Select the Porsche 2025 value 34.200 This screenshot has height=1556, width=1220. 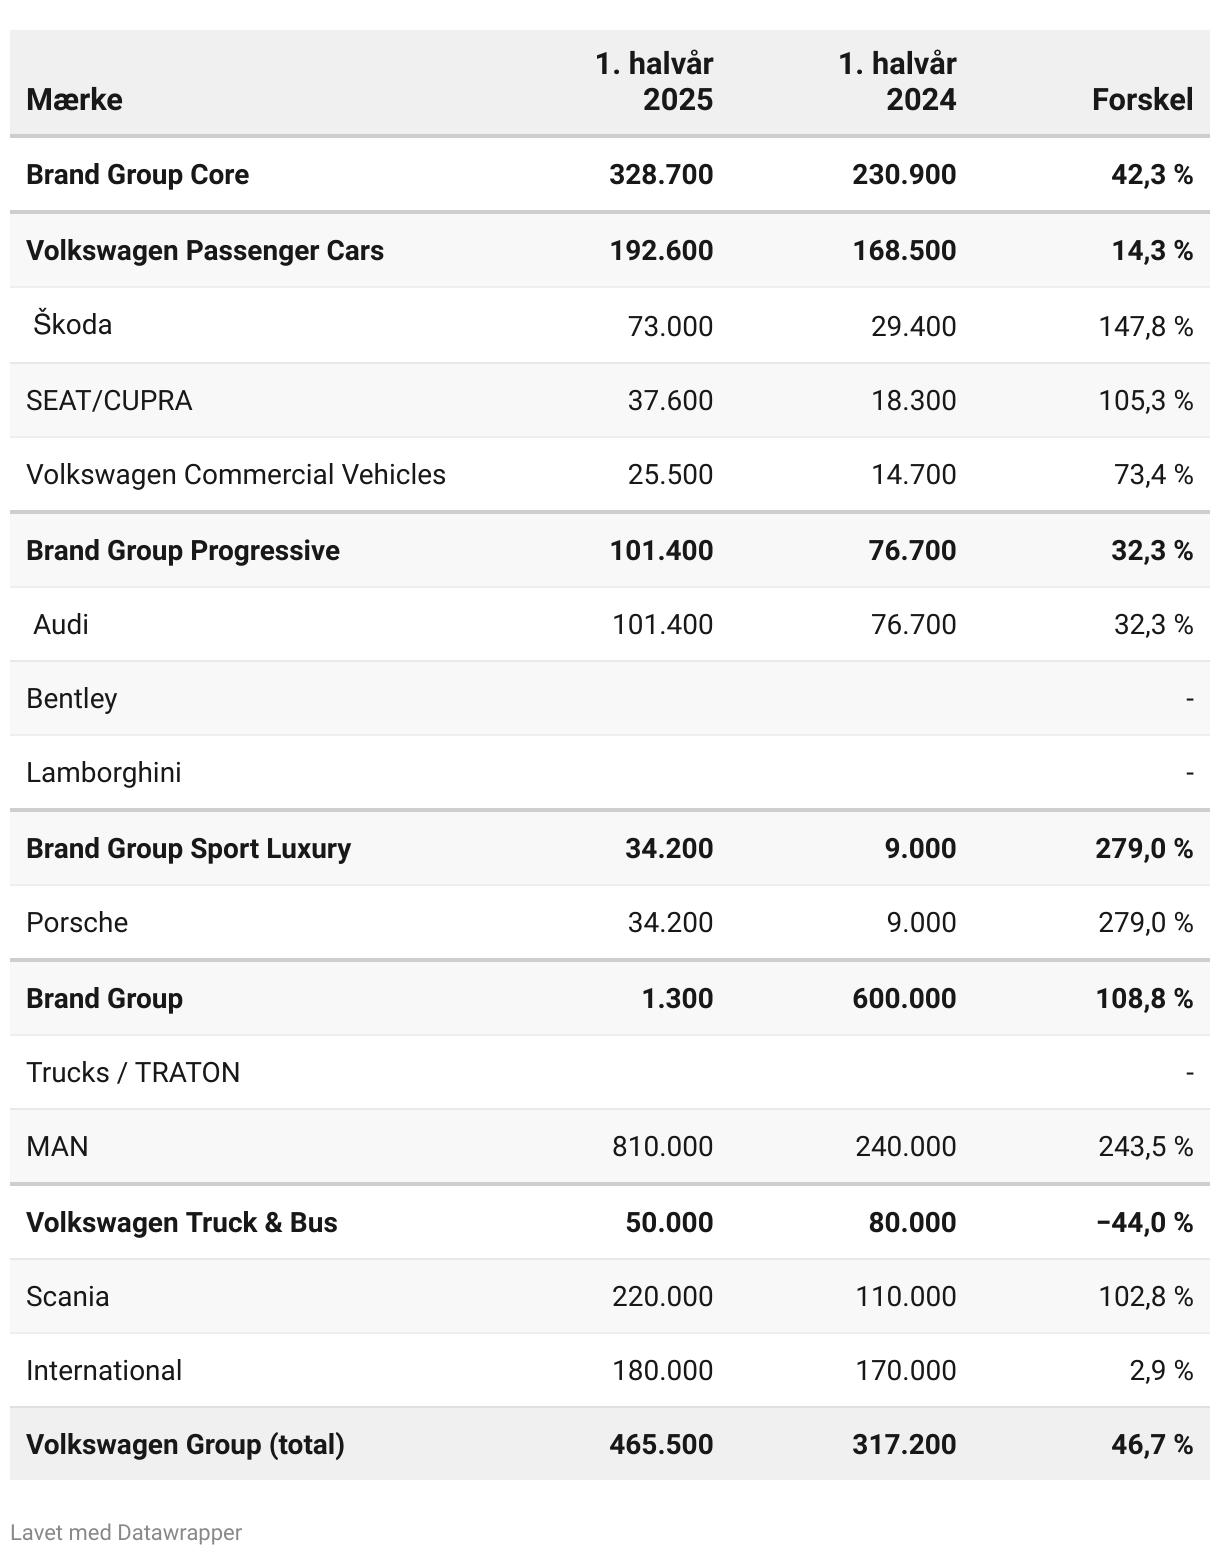[x=670, y=922]
